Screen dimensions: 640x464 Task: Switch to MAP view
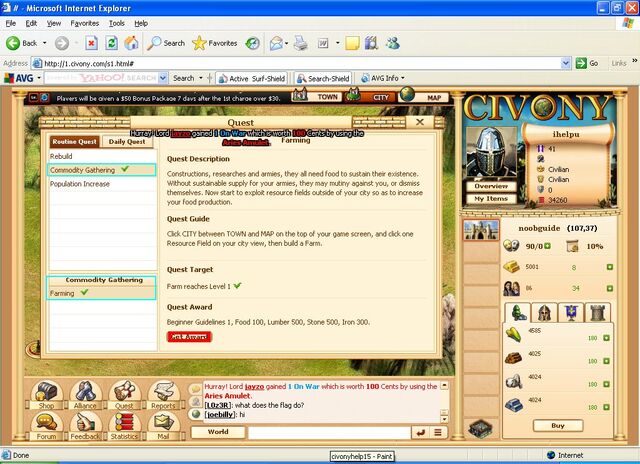click(x=424, y=97)
